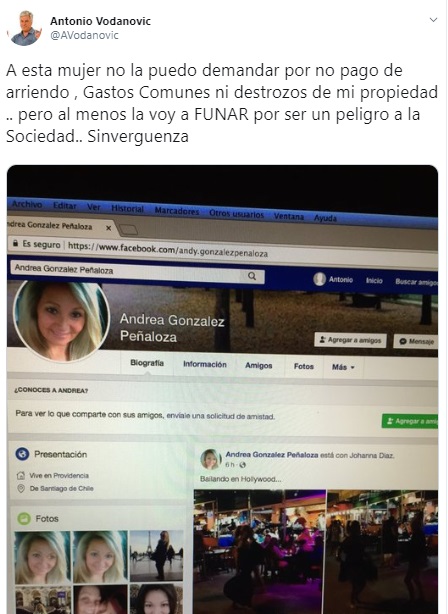
Task: Close the browser tab with X
Action: [109, 228]
